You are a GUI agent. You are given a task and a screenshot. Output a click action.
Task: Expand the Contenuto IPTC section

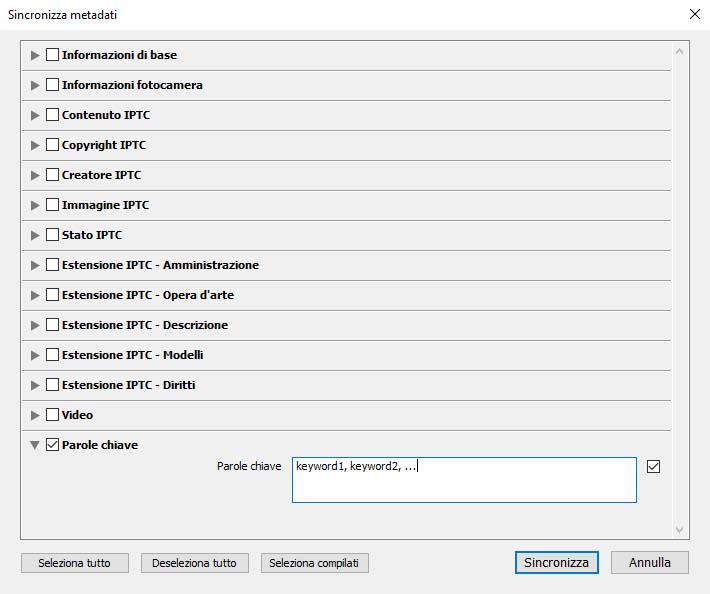(x=36, y=115)
